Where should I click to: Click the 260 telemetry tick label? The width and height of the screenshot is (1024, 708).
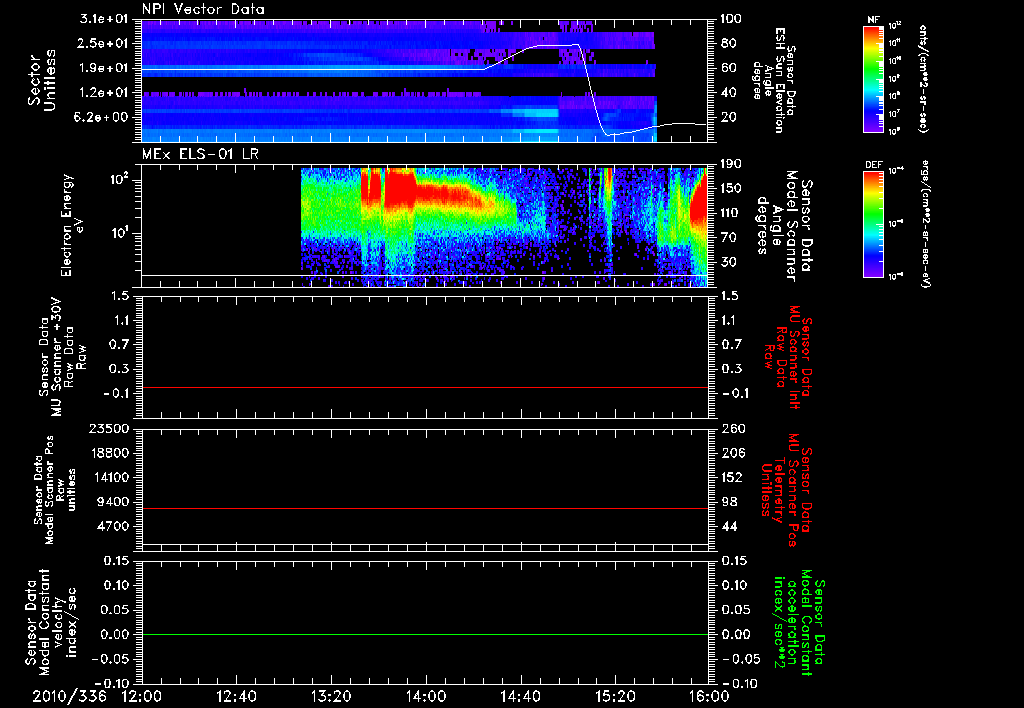pos(732,428)
